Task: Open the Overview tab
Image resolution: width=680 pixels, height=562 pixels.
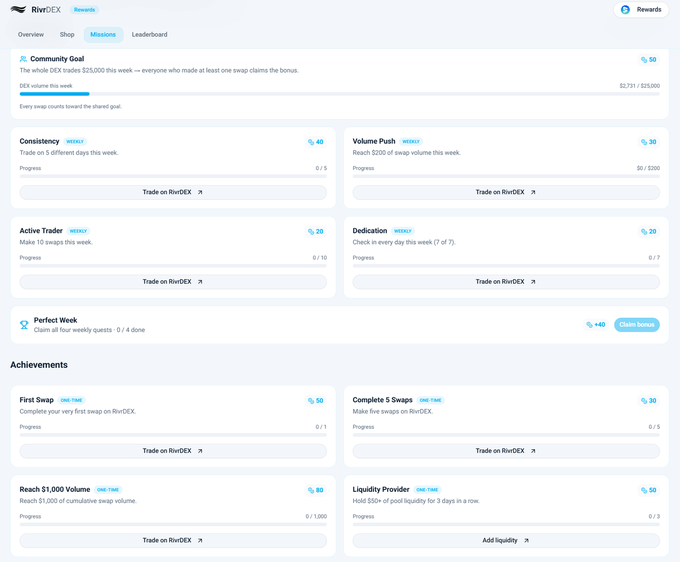Action: pyautogui.click(x=31, y=35)
